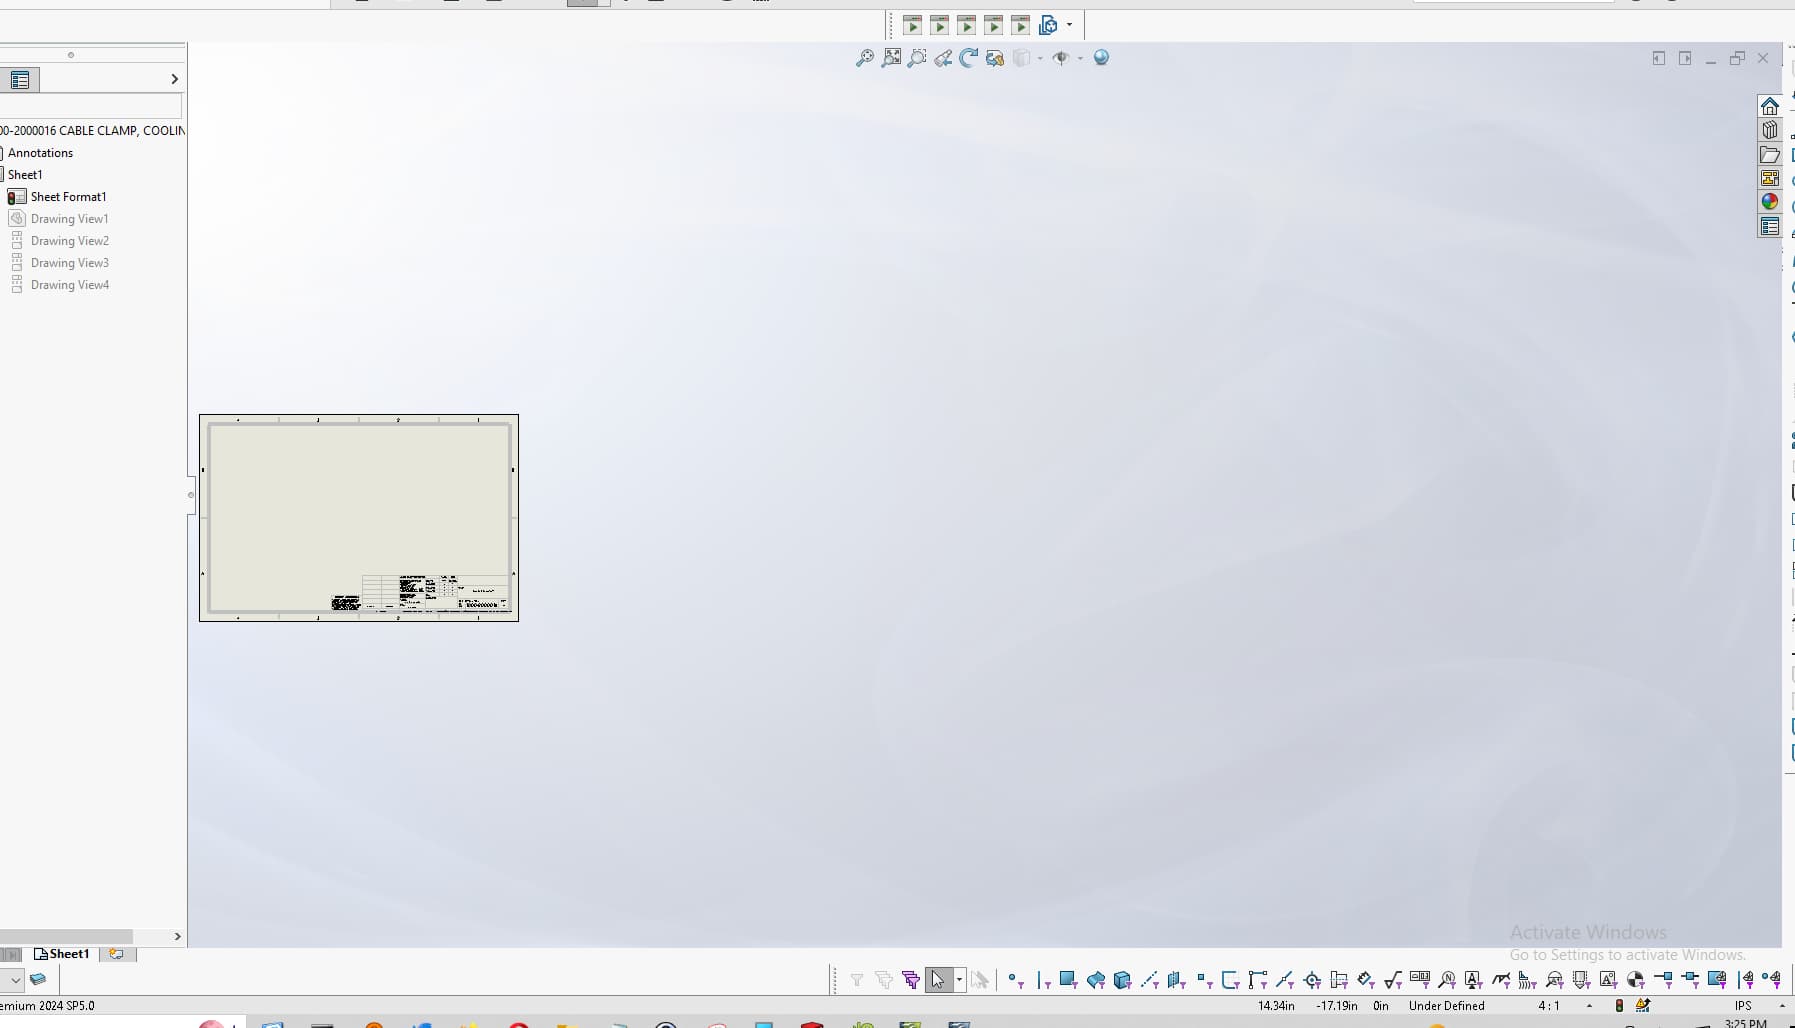This screenshot has height=1028, width=1795.
Task: Open the File Explorer folder pane icon
Action: click(1769, 155)
